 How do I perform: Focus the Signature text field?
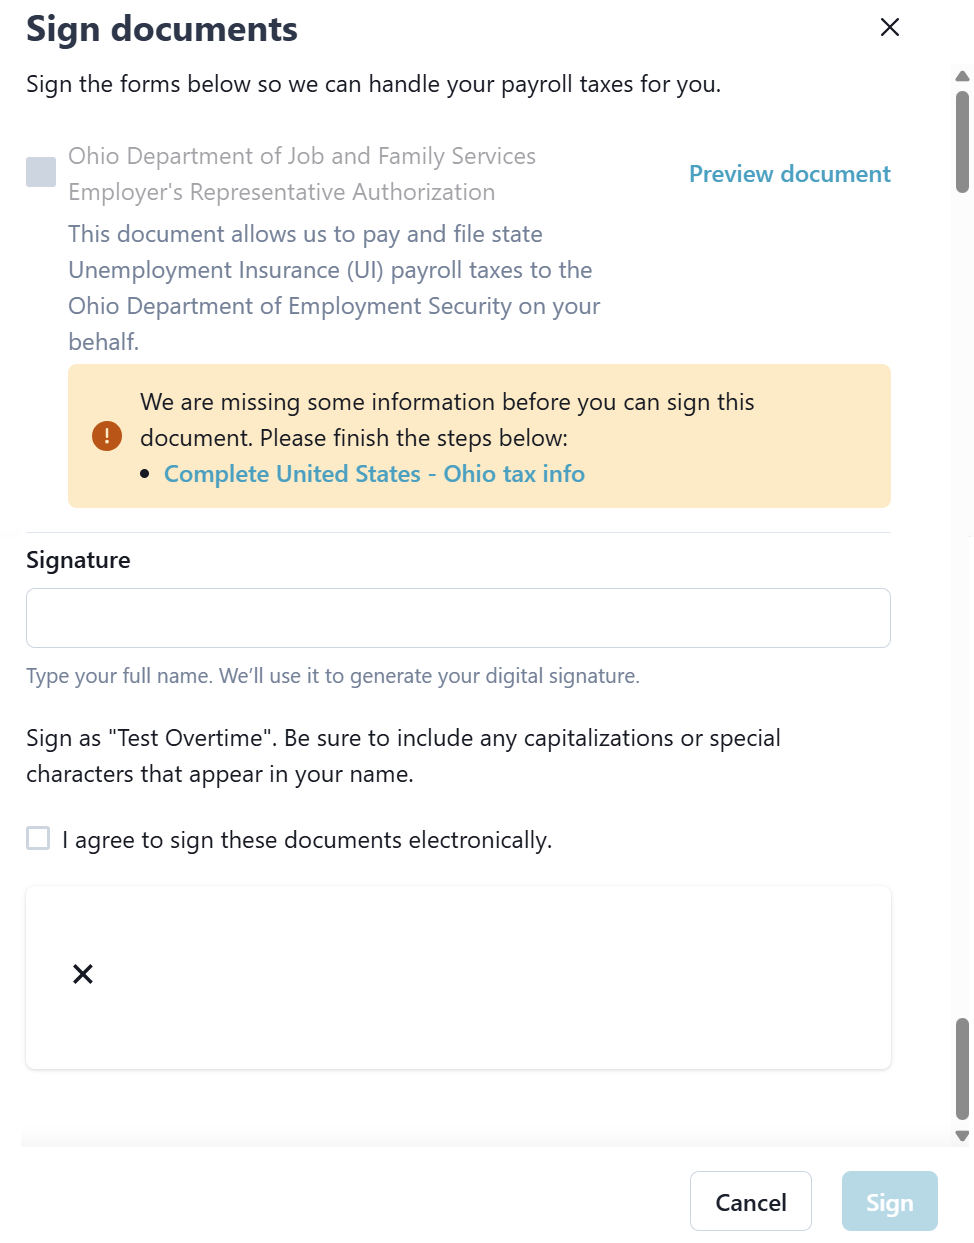pyautogui.click(x=458, y=618)
